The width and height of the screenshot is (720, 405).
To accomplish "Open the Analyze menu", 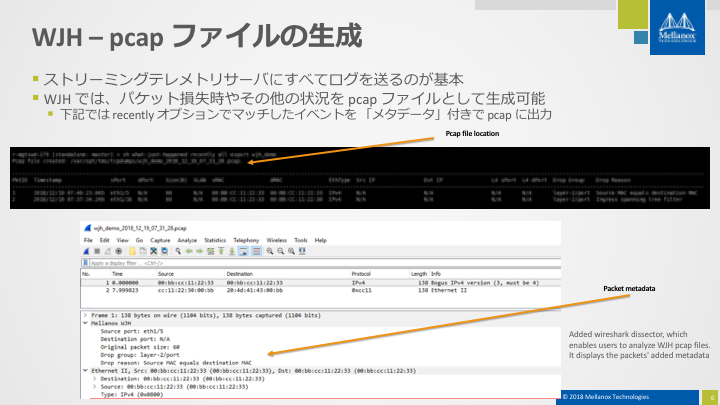I will [x=187, y=240].
